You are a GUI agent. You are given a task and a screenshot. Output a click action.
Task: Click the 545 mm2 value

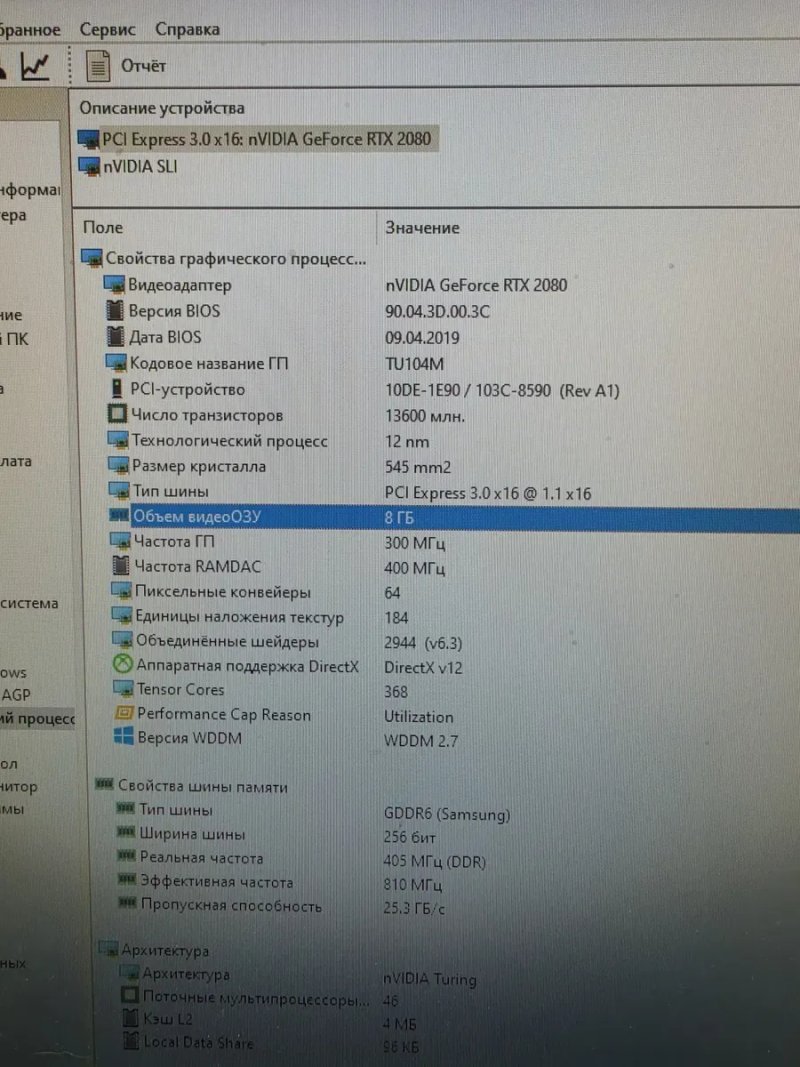coord(418,467)
